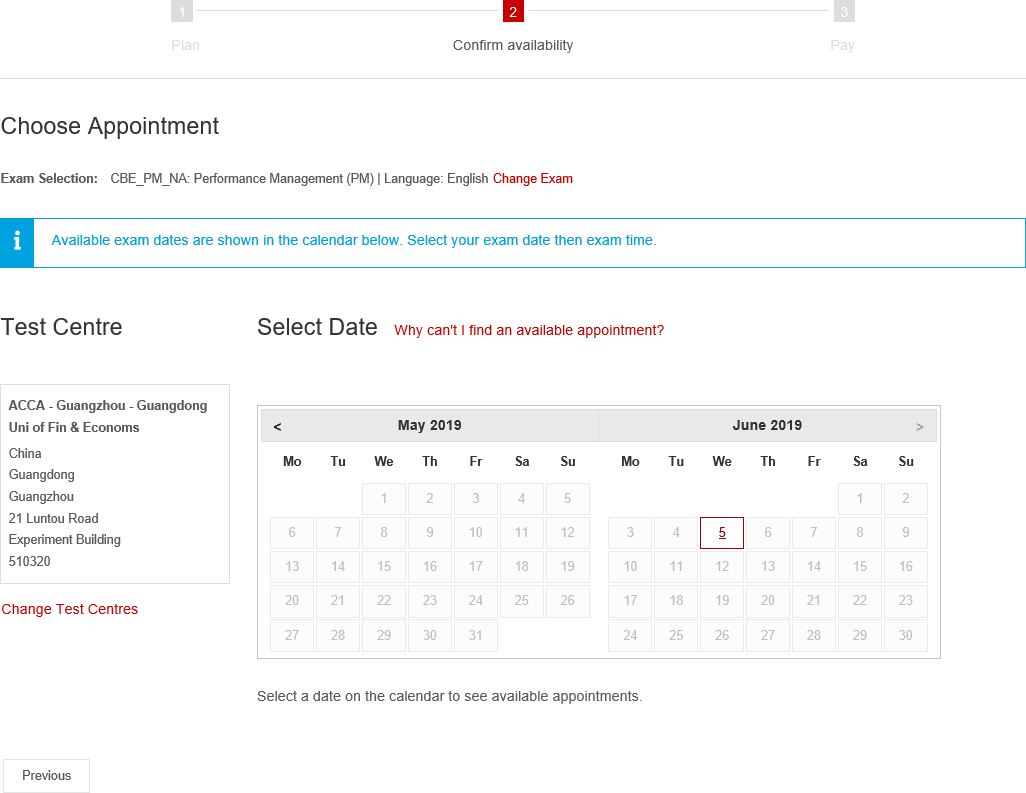Screen dimensions: 1026x793
Task: Click the May 2019 month header
Action: pyautogui.click(x=429, y=425)
